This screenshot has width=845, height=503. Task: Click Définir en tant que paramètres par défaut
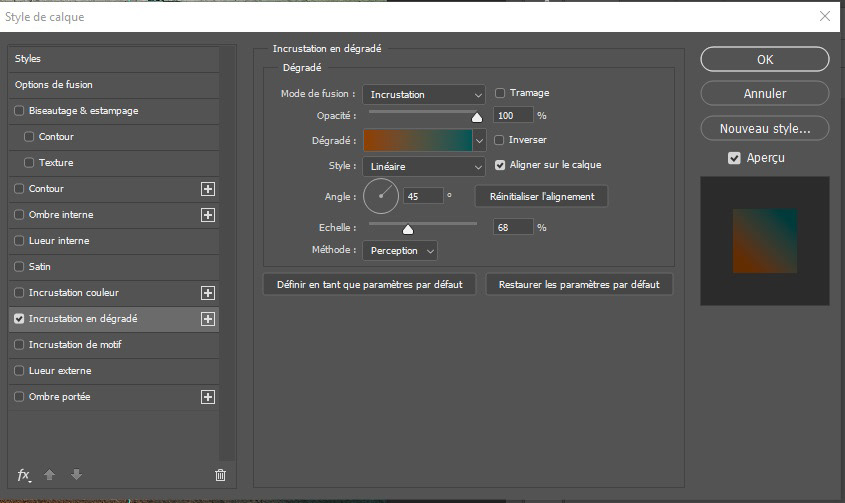pos(370,284)
